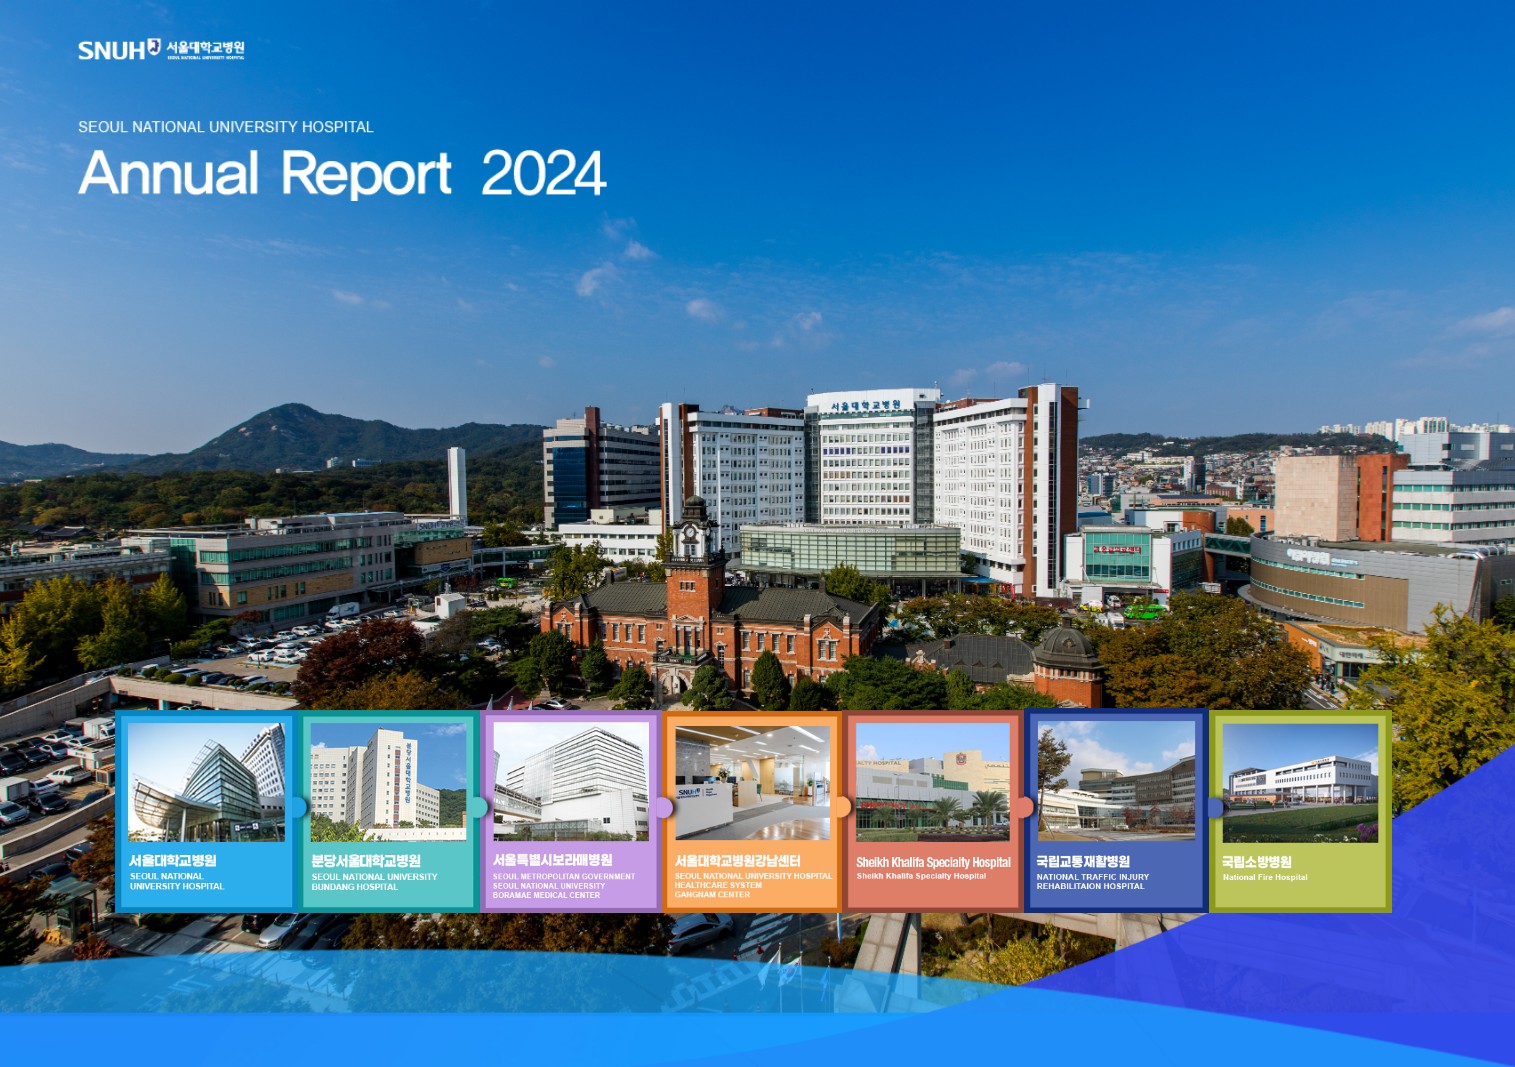
Task: Open the Sheikh Khalifa Specialty Hospital photo
Action: point(933,782)
